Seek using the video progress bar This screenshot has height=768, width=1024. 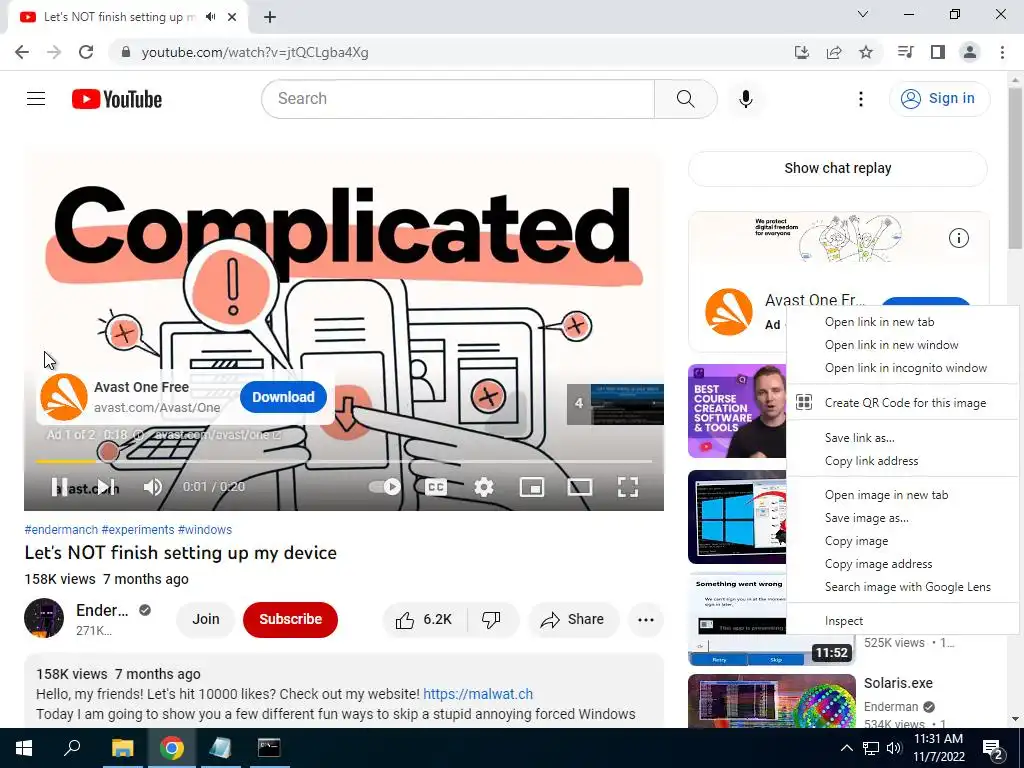[344, 461]
